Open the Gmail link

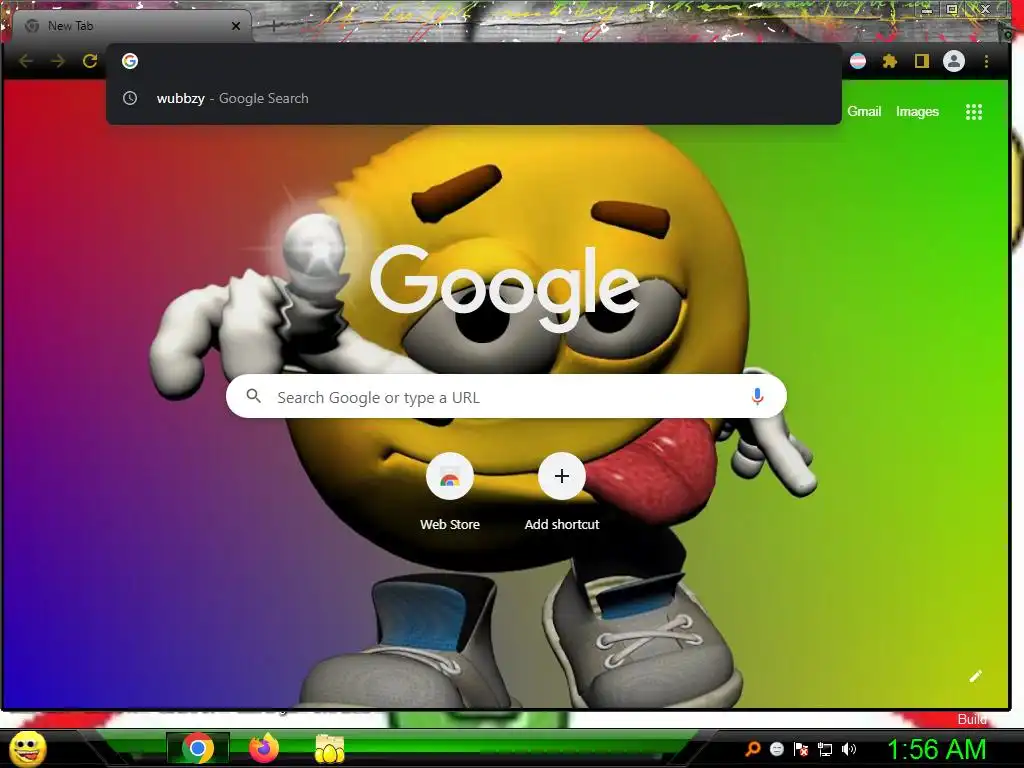pyautogui.click(x=864, y=112)
